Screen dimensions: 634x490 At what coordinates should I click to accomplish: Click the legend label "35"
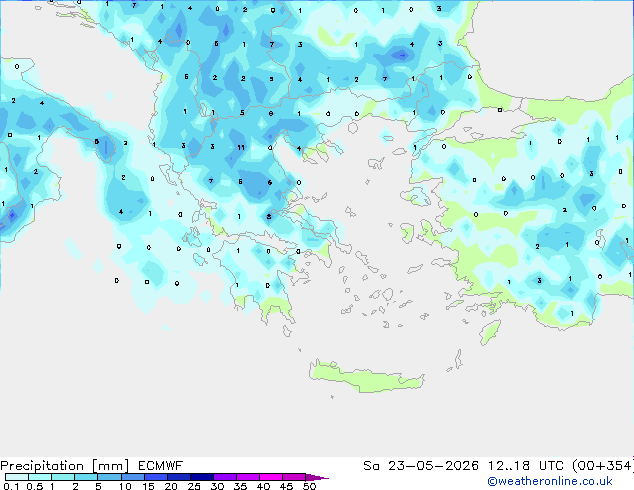pos(240,486)
